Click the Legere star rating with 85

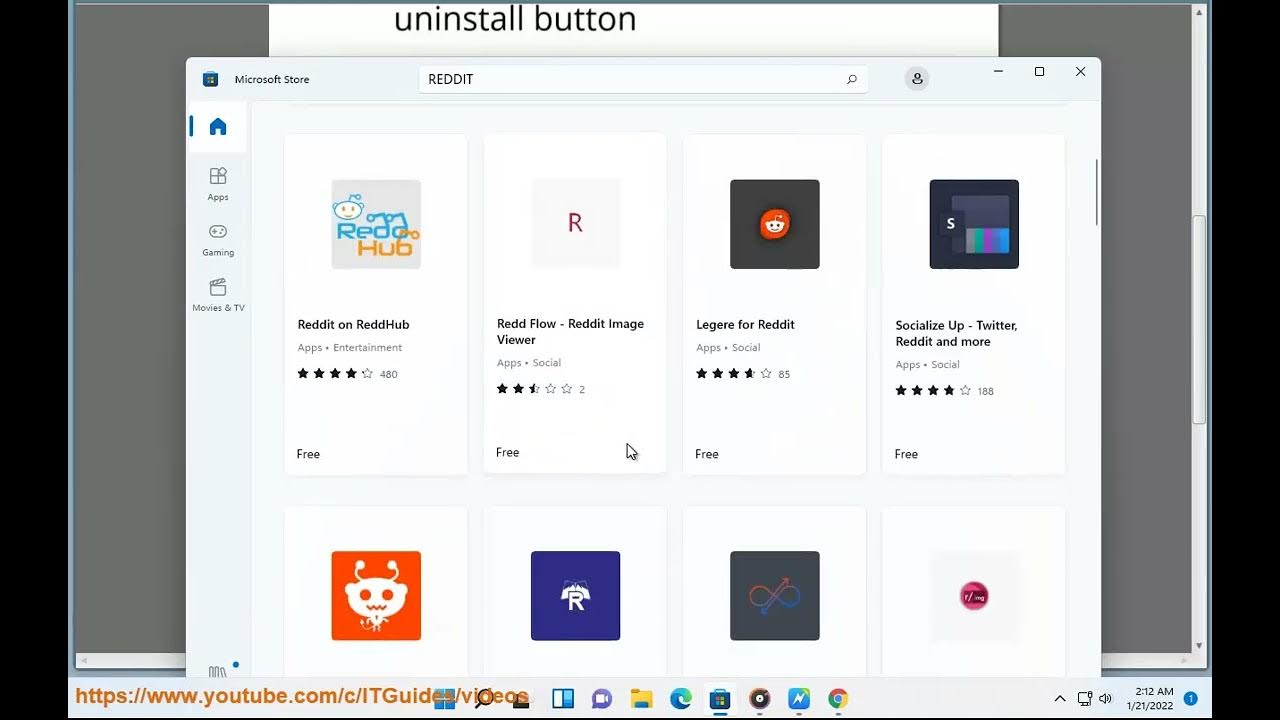[x=743, y=374]
